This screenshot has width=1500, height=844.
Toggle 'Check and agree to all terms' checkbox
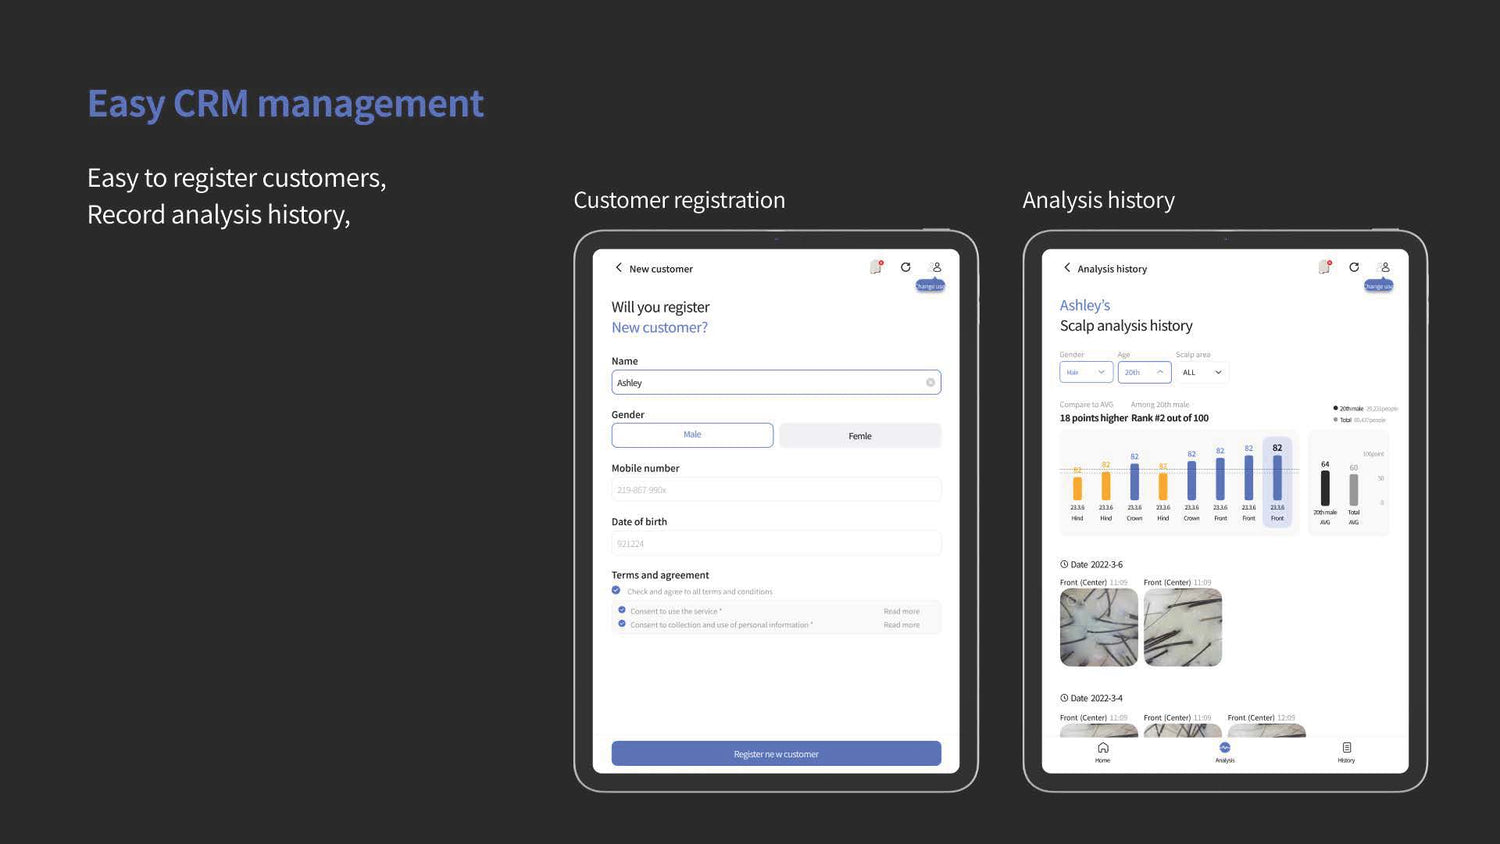coord(616,591)
